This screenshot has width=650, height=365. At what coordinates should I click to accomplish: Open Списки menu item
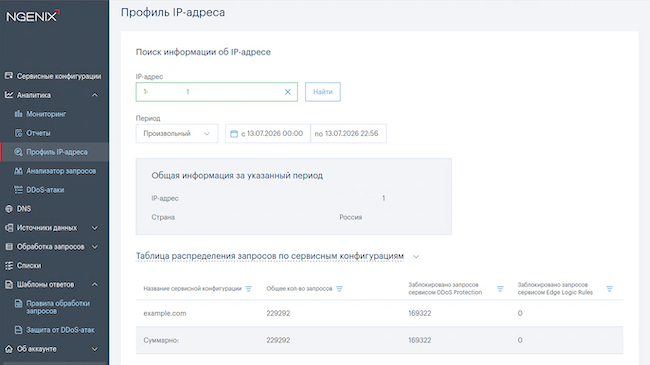tap(29, 265)
